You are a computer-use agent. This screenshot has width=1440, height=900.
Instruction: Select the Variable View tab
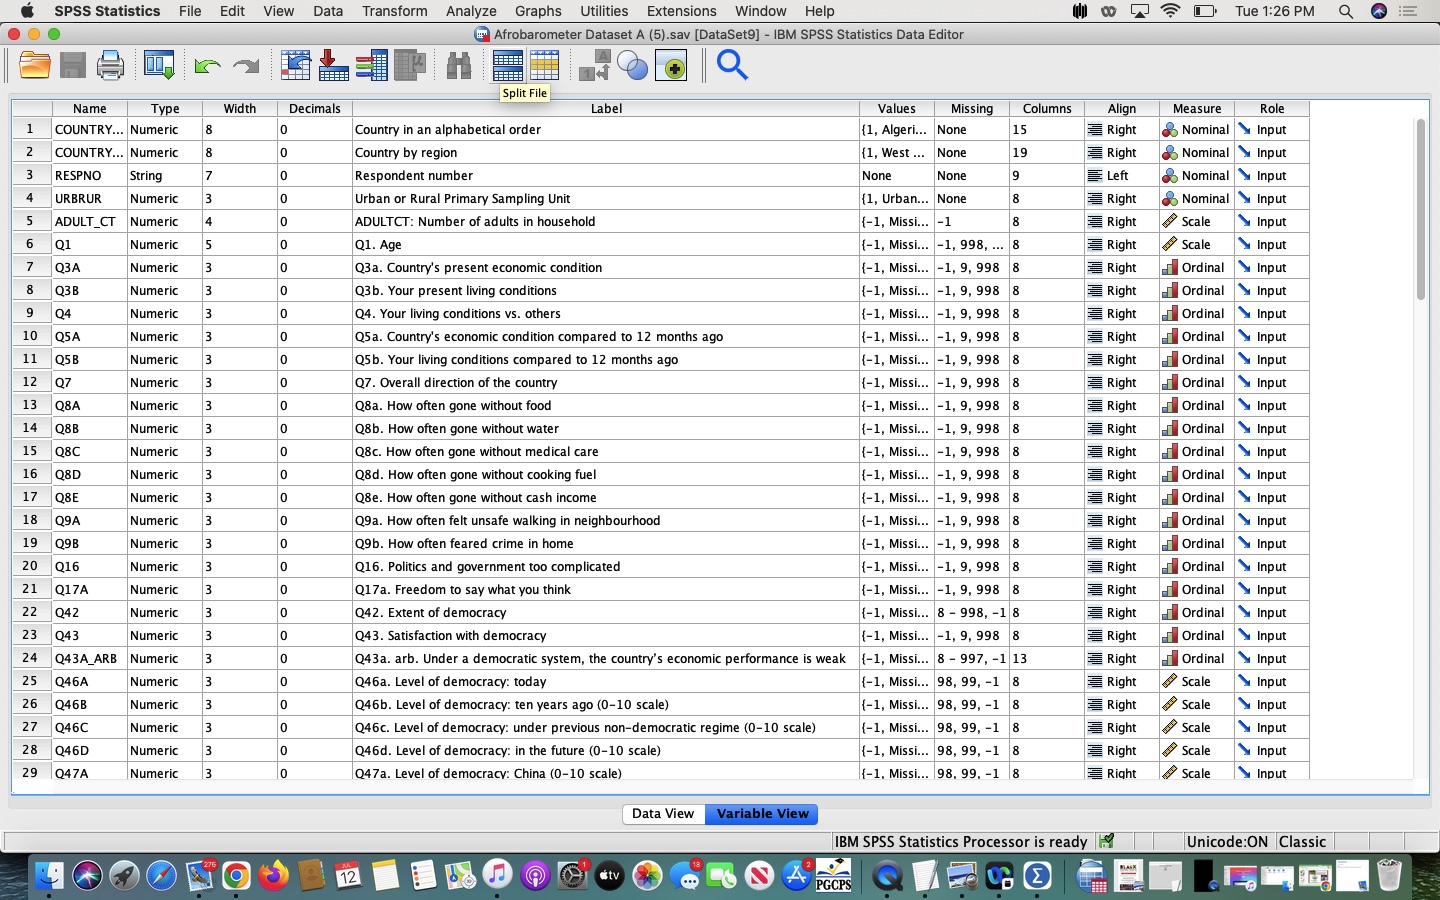pyautogui.click(x=761, y=814)
